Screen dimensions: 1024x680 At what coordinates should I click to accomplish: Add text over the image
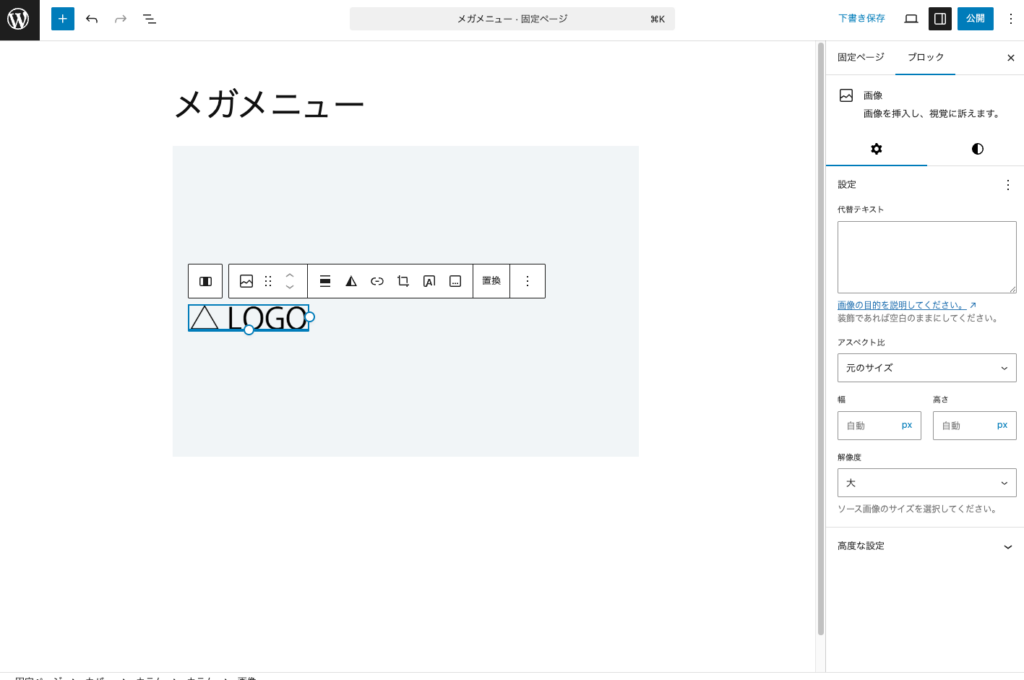(x=427, y=281)
